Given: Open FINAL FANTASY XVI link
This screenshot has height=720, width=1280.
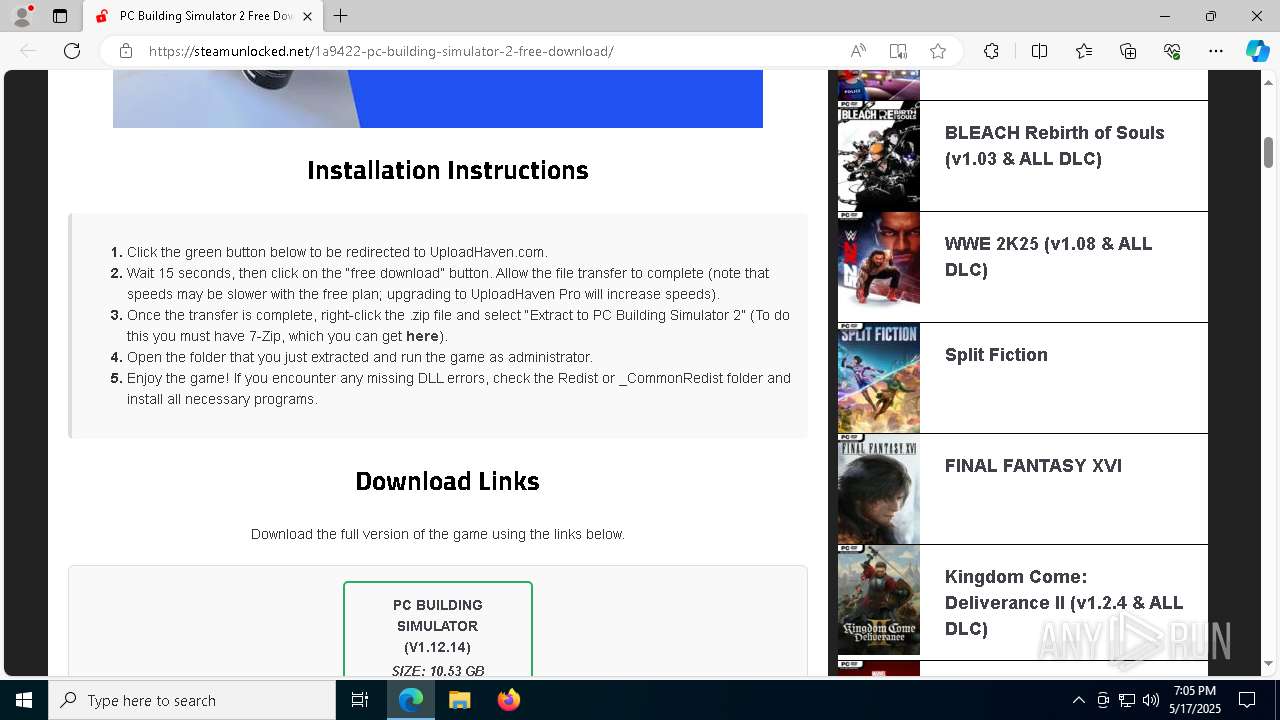Looking at the screenshot, I should tap(1033, 466).
